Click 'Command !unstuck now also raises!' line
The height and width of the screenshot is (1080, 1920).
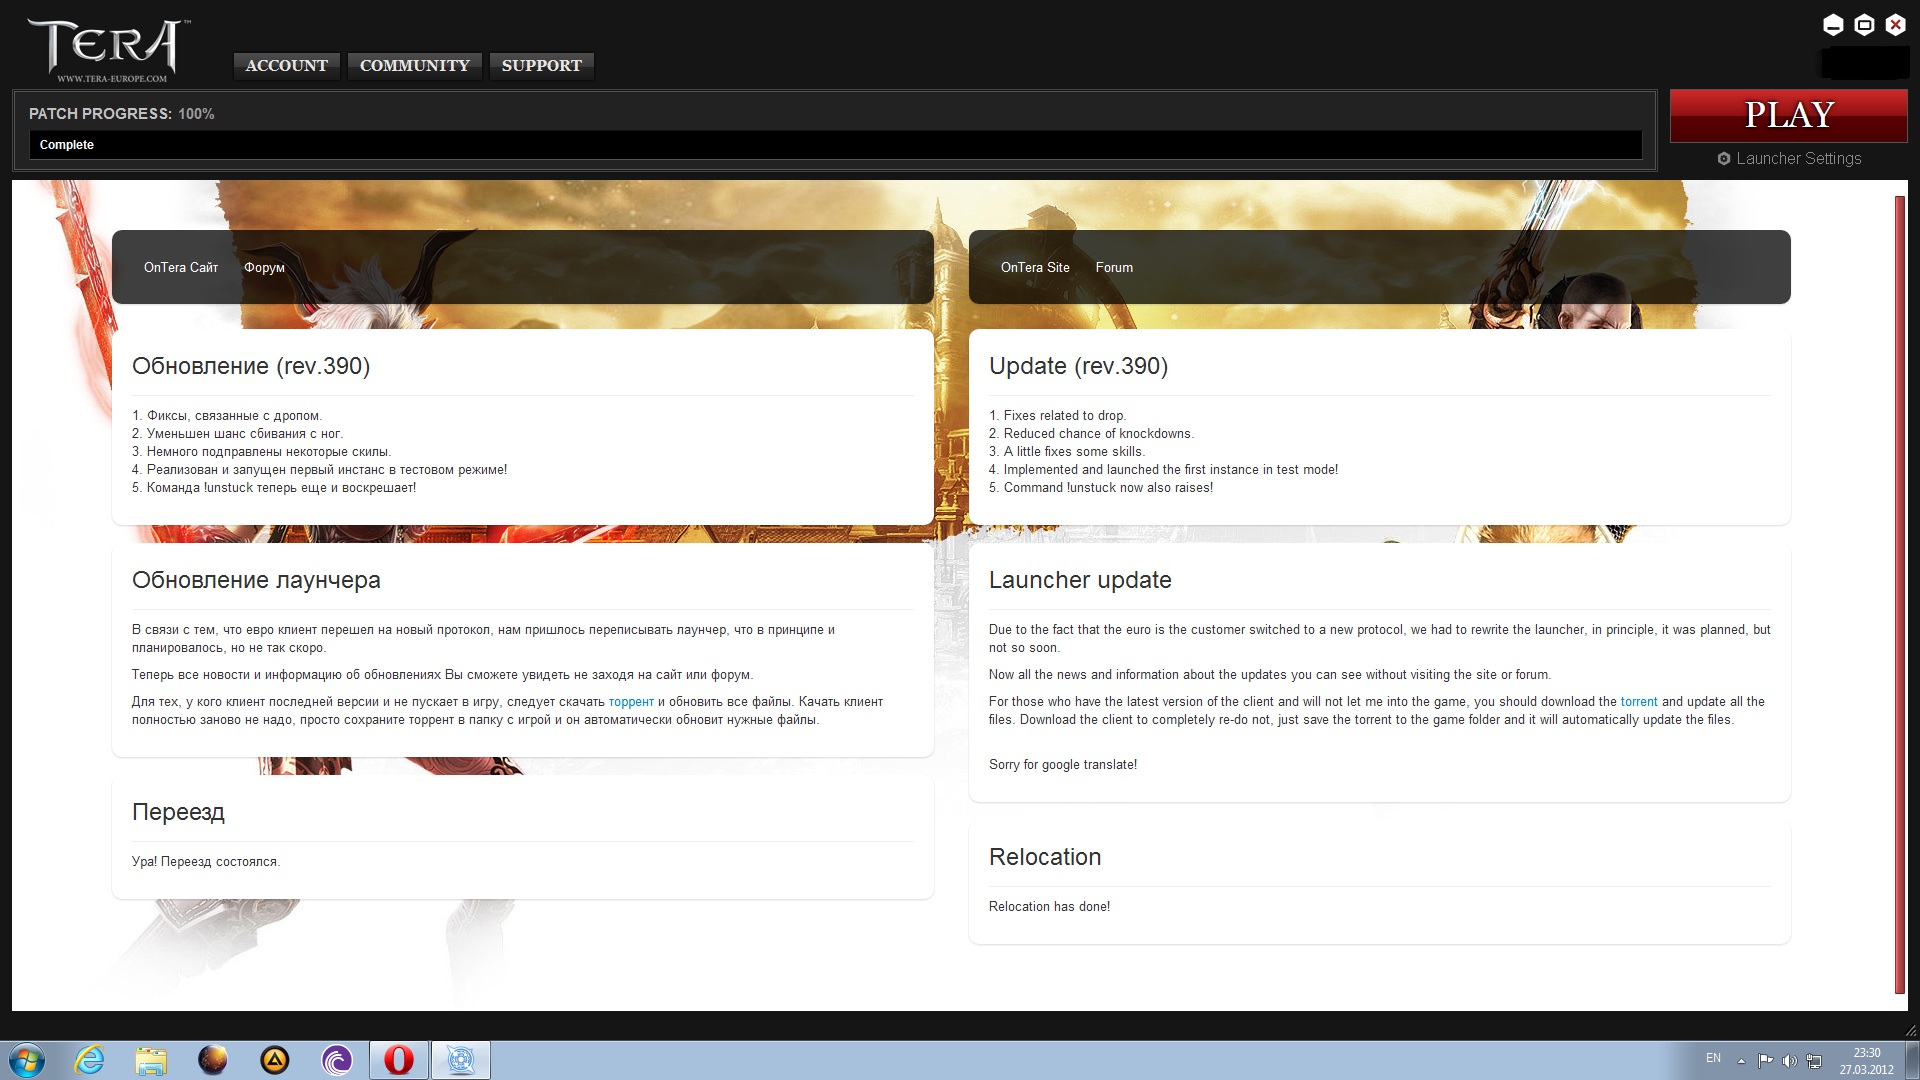1101,488
